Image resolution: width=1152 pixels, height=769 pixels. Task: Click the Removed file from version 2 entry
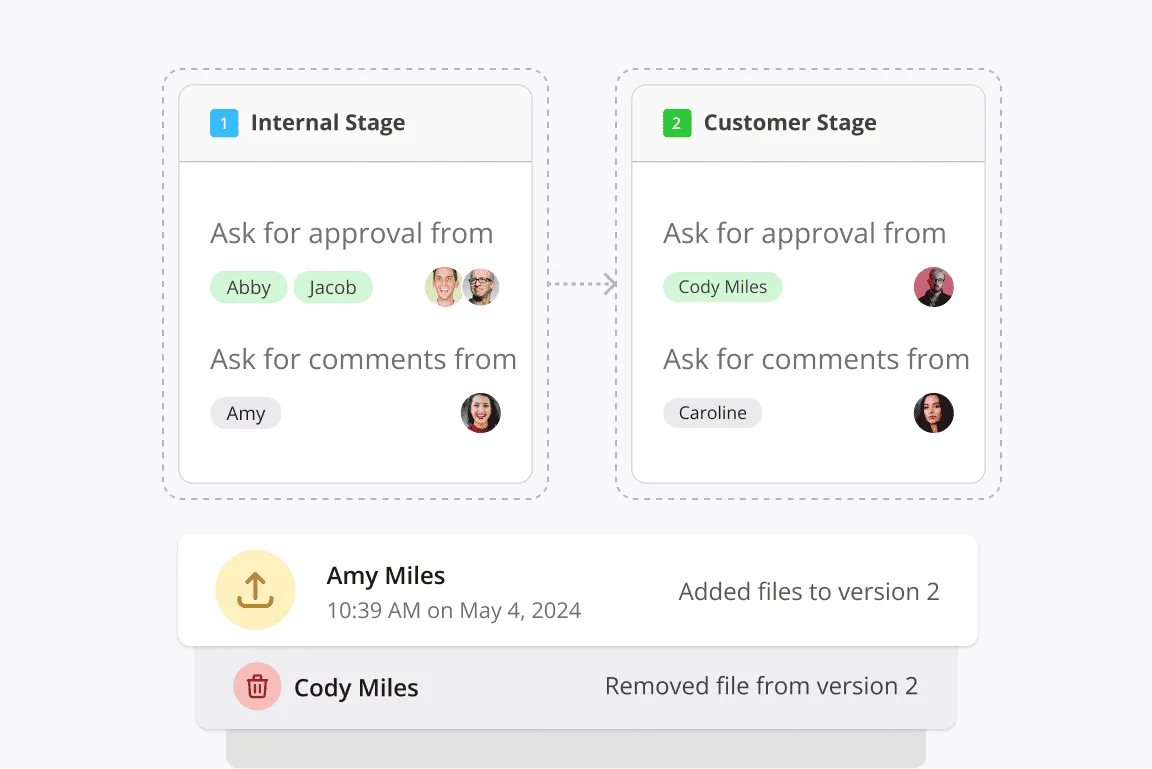(762, 686)
